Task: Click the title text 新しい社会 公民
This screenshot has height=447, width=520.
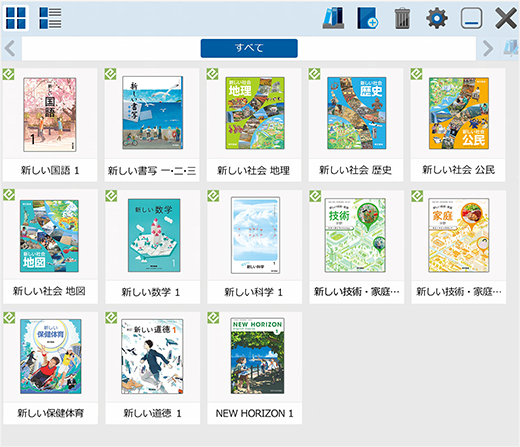Action: (x=458, y=170)
